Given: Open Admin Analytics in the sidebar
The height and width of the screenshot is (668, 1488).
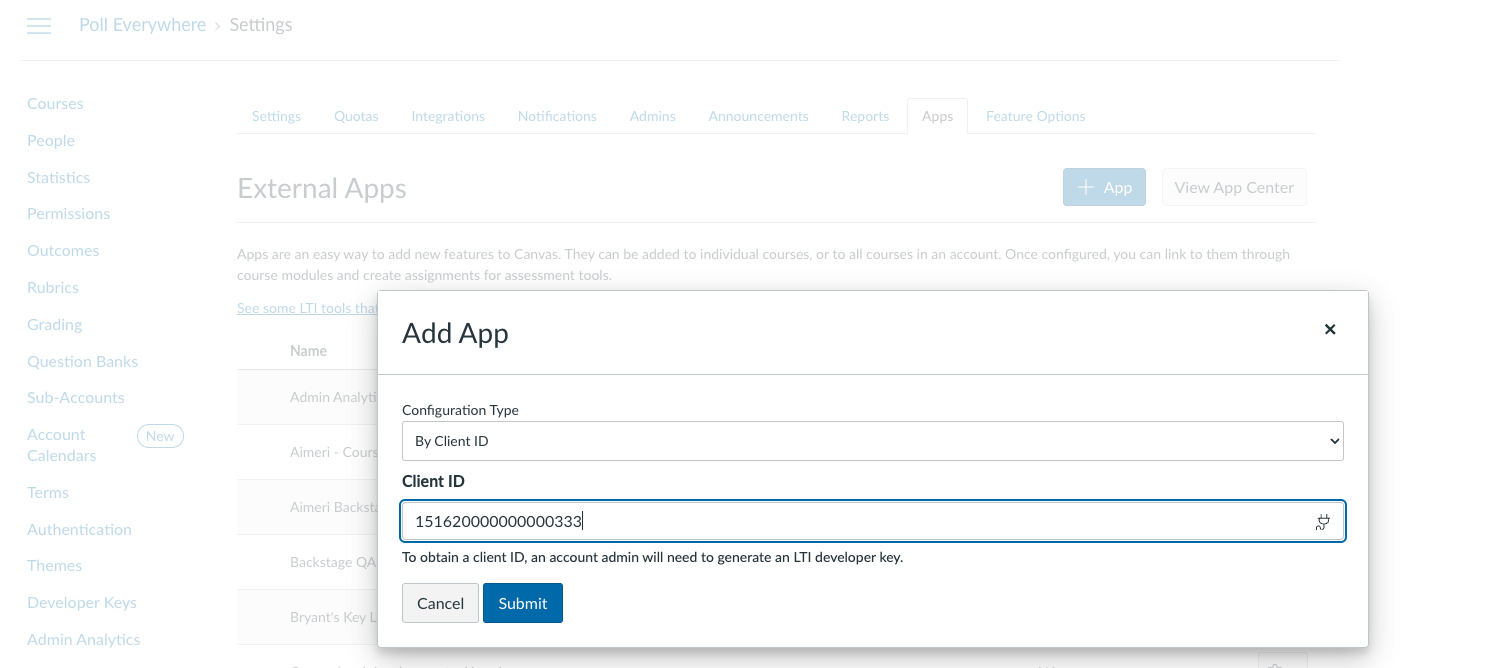Looking at the screenshot, I should click(84, 640).
